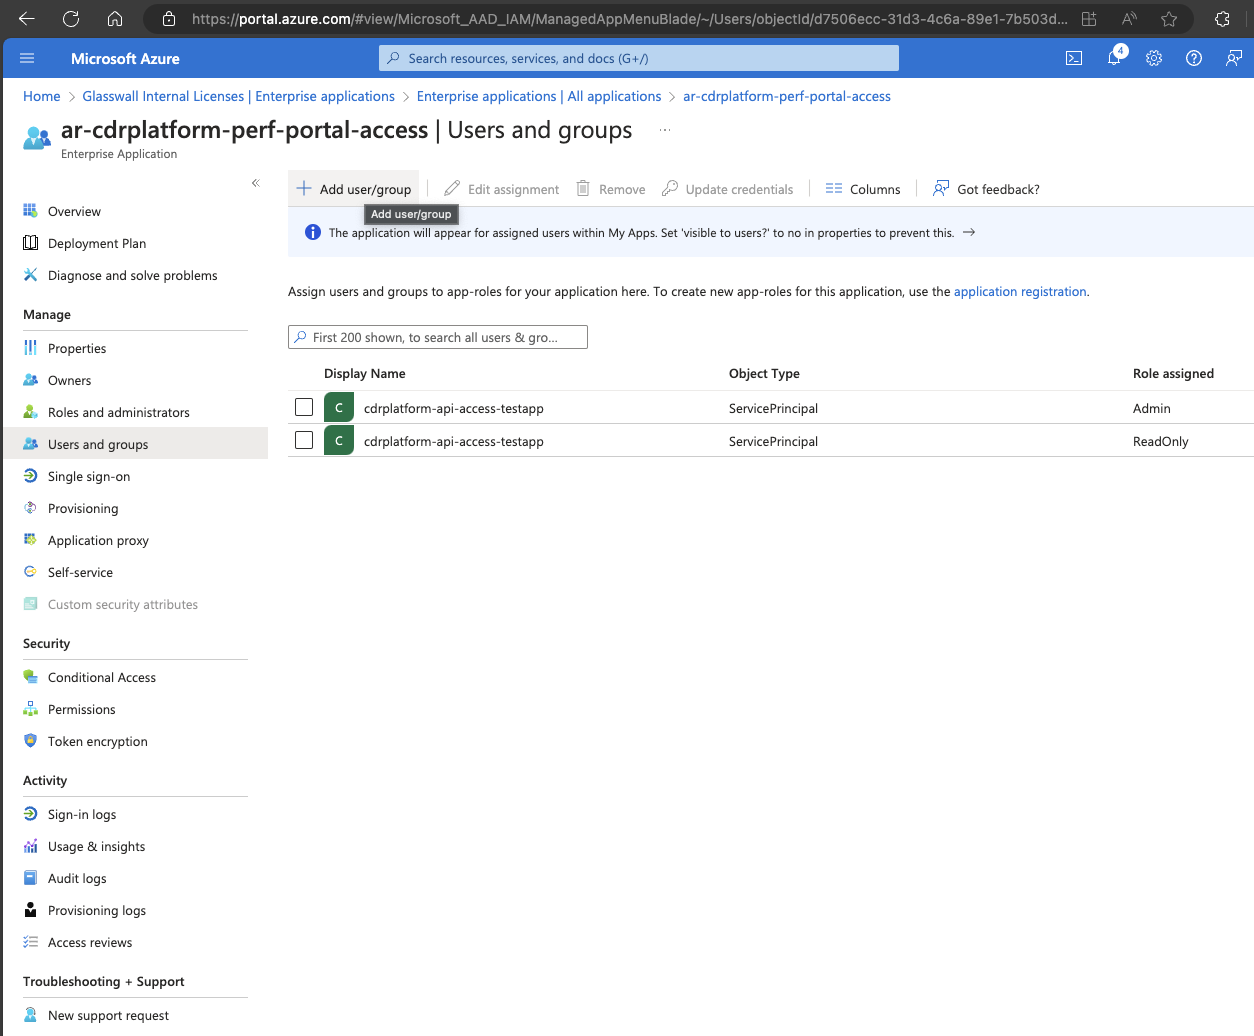Image resolution: width=1254 pixels, height=1036 pixels.
Task: Collapse the sidebar with double chevron
Action: (256, 183)
